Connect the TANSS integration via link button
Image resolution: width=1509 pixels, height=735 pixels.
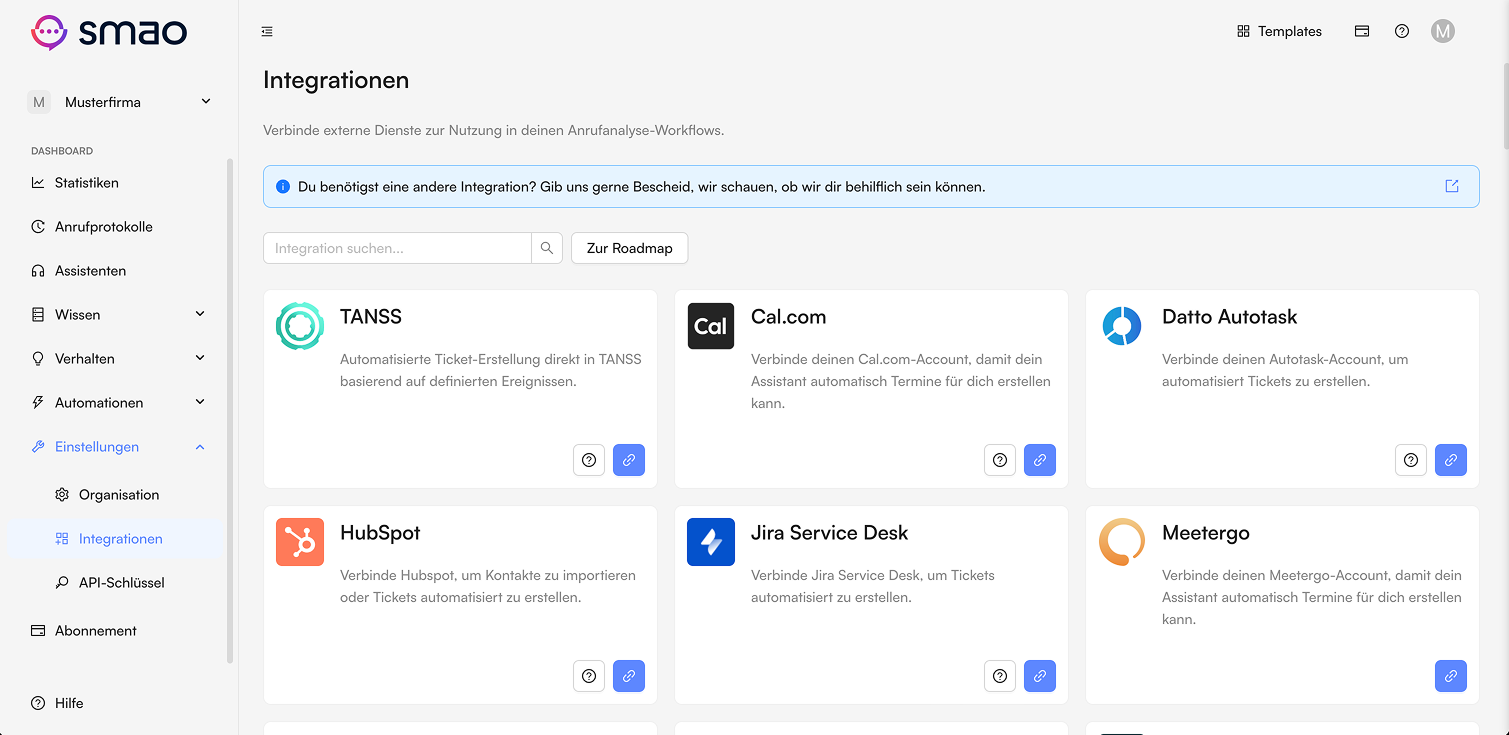(629, 460)
